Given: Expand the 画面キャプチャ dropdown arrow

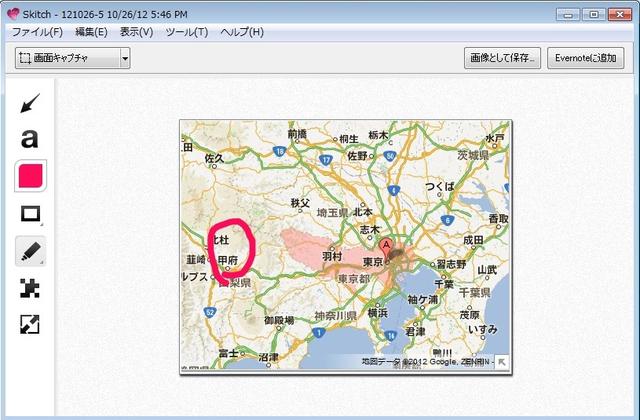Looking at the screenshot, I should click(125, 59).
